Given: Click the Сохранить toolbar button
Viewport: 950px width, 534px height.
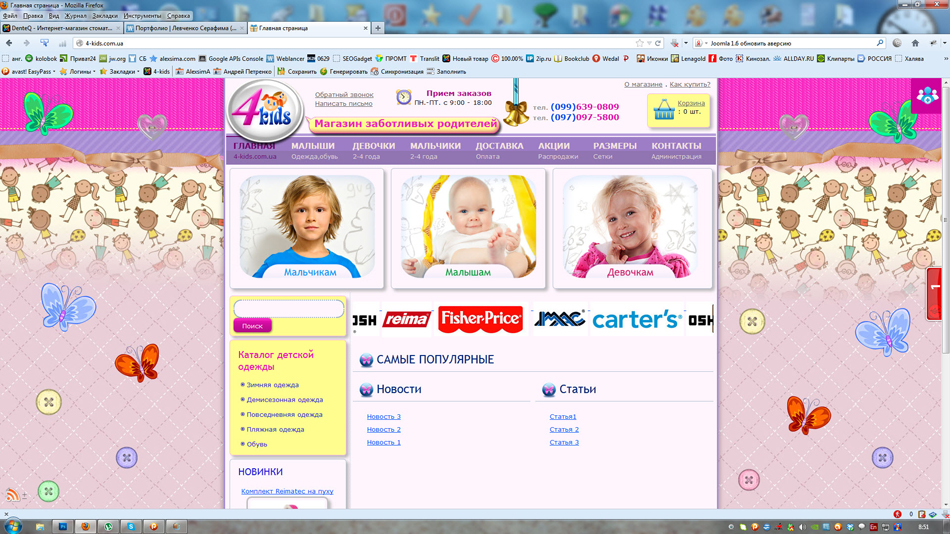Looking at the screenshot, I should [297, 72].
